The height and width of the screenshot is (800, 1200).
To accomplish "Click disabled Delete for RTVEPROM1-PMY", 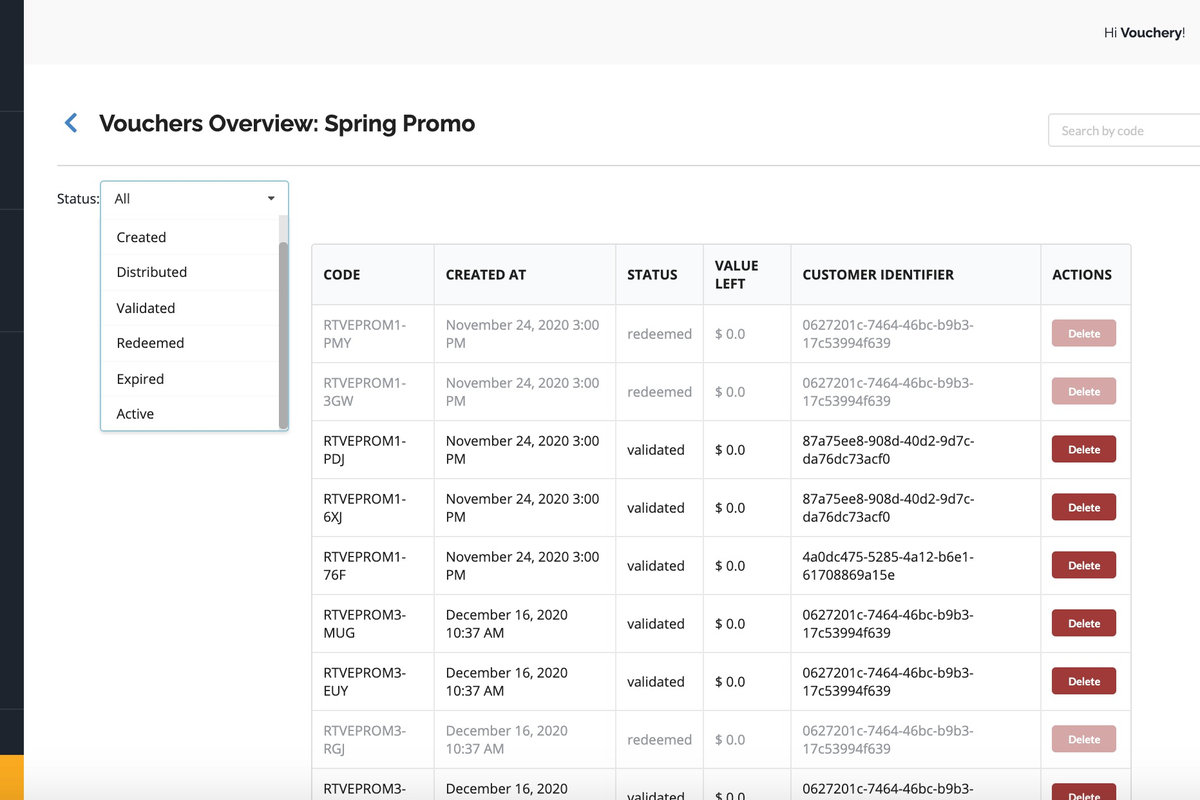I will (1084, 334).
